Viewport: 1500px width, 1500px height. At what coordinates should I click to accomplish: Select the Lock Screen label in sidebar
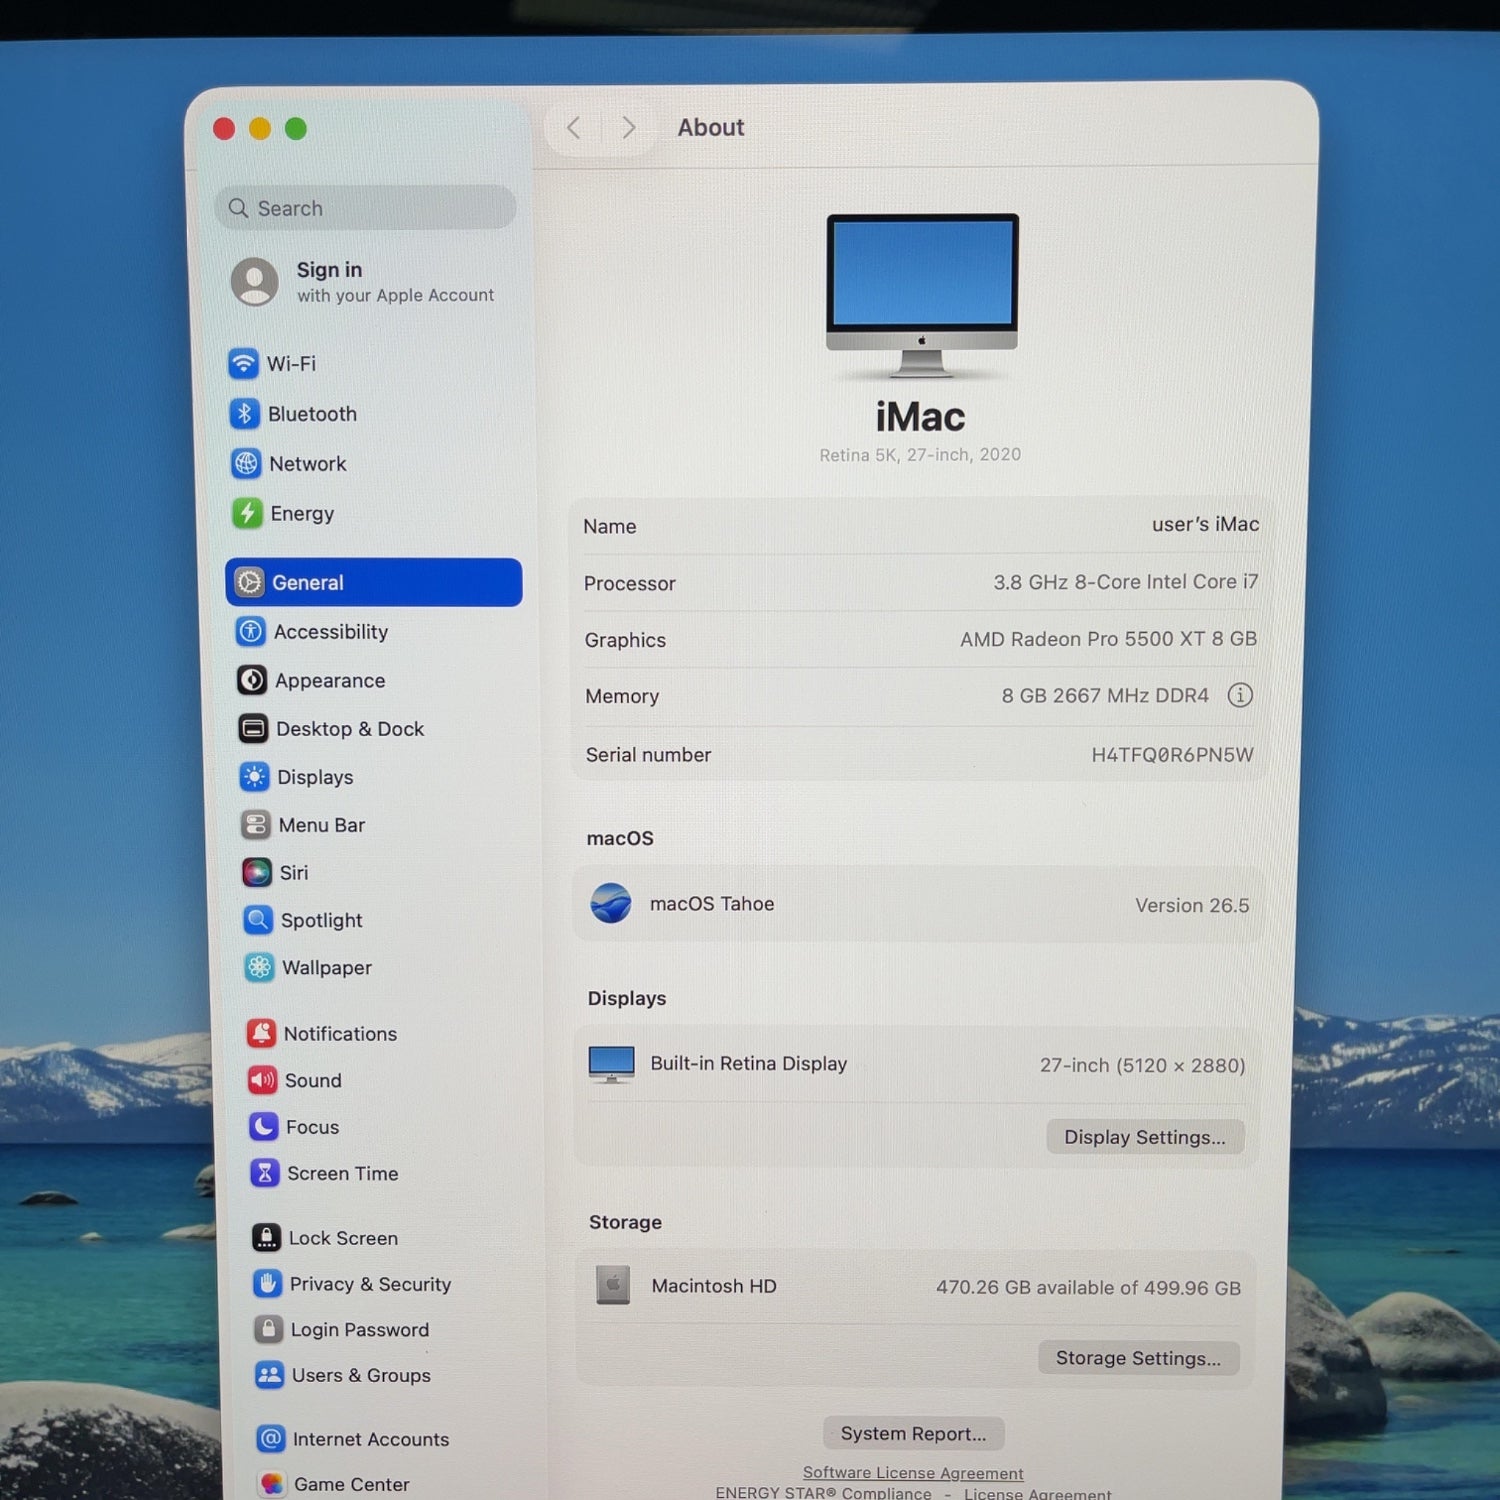tap(343, 1238)
